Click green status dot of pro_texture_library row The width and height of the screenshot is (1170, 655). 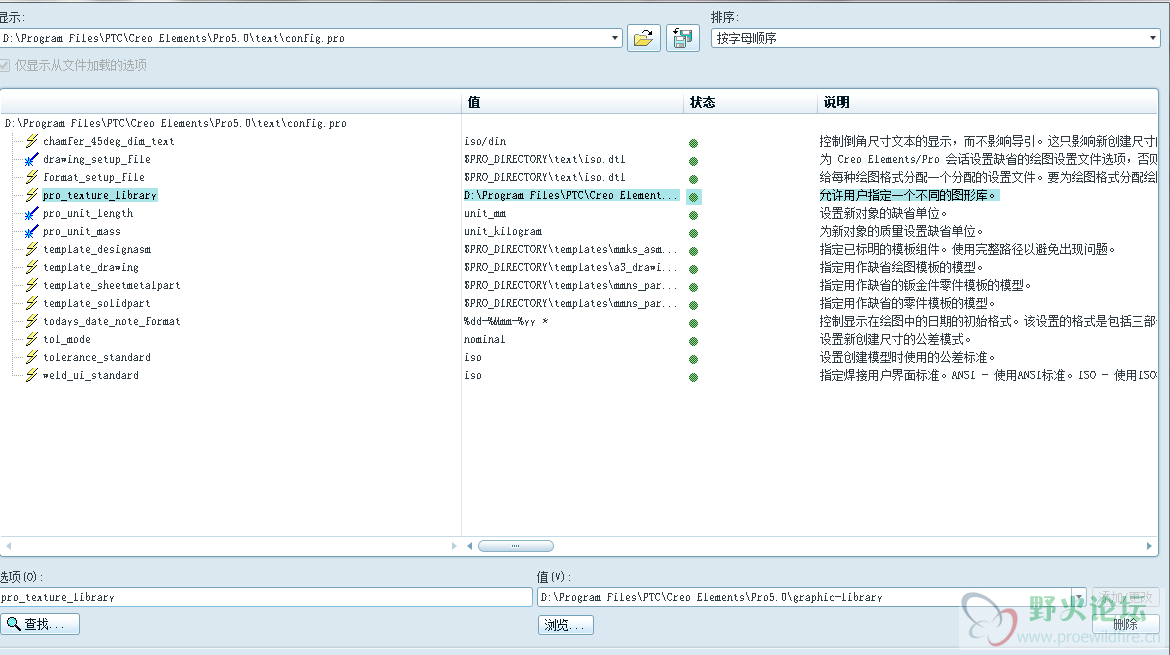coord(693,197)
